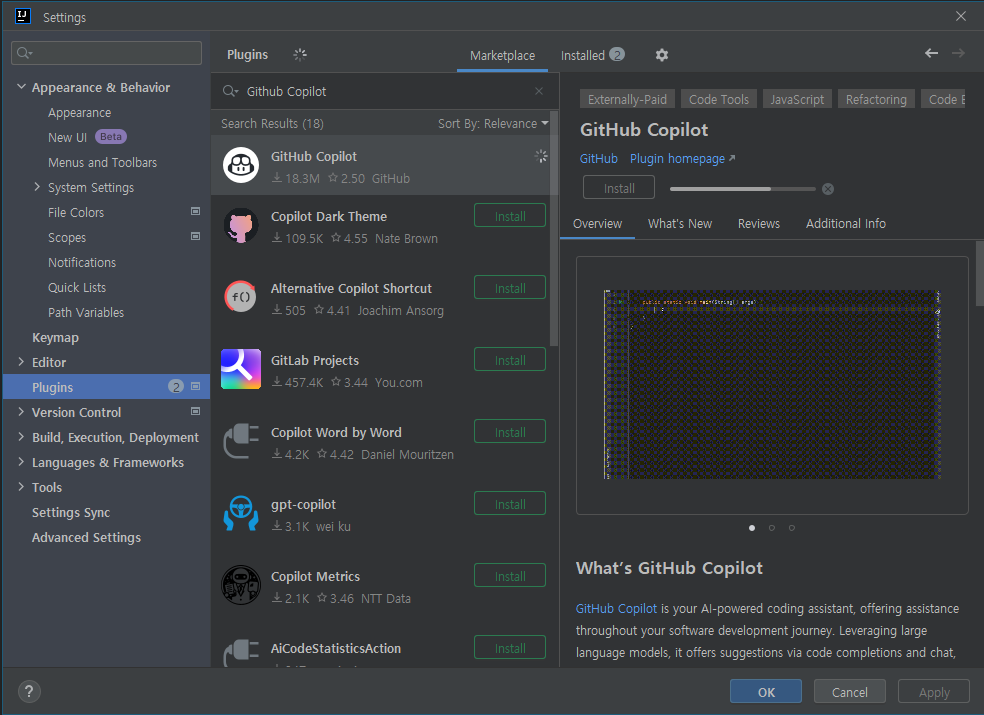Switch to the Marketplace tab
This screenshot has width=984, height=715.
pyautogui.click(x=502, y=56)
